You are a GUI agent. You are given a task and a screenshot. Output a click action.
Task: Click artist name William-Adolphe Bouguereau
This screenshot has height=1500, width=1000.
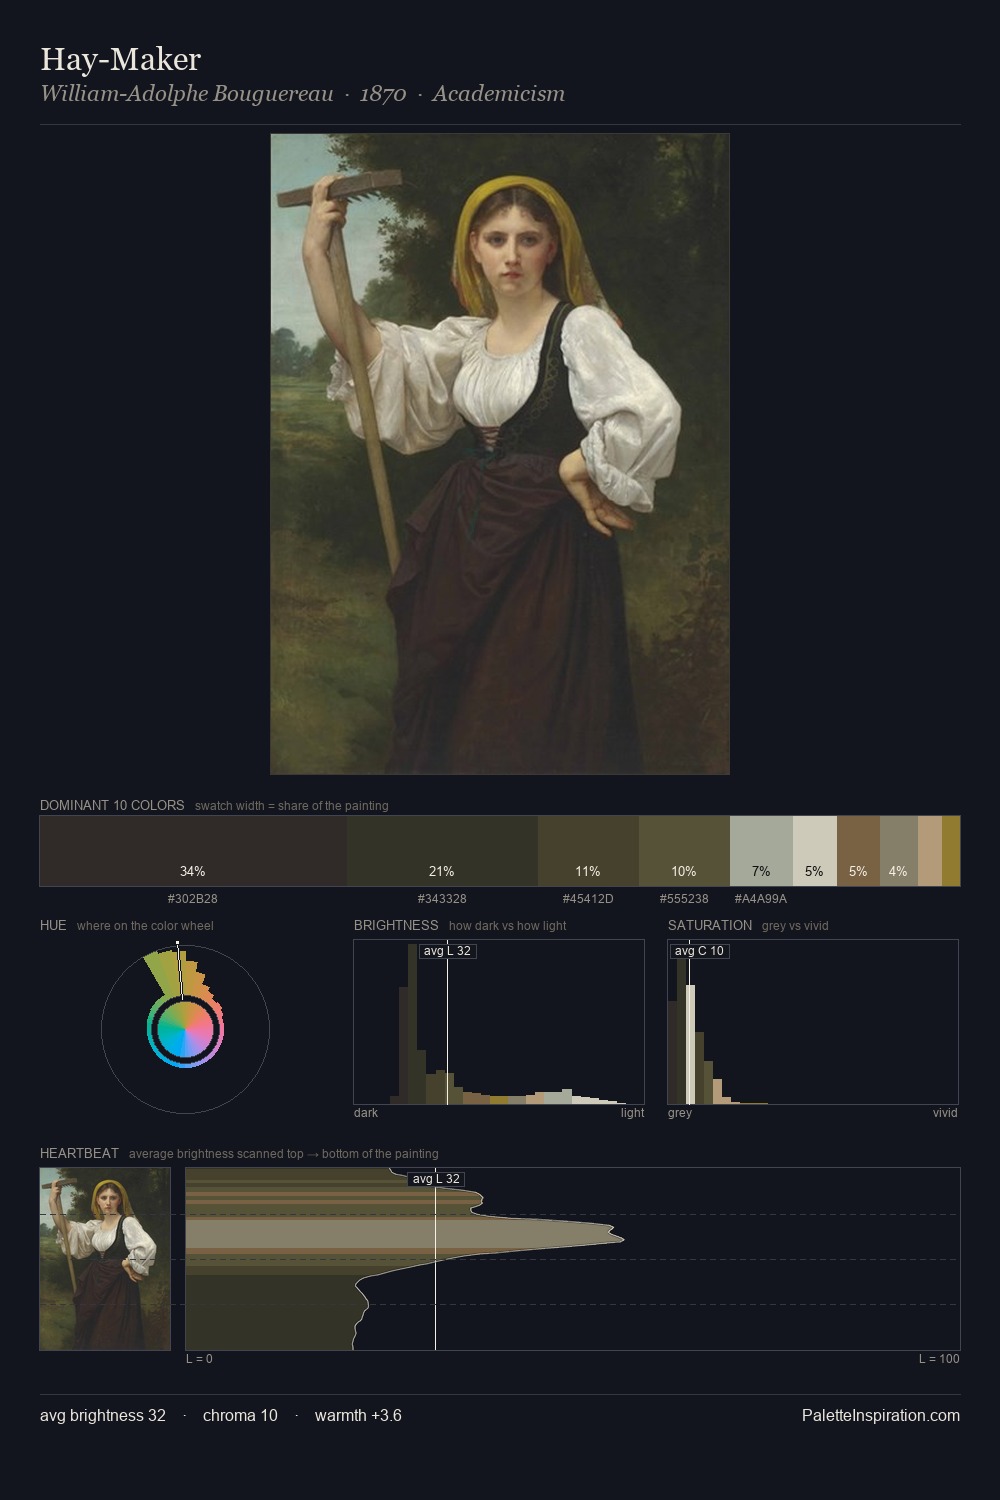(187, 93)
